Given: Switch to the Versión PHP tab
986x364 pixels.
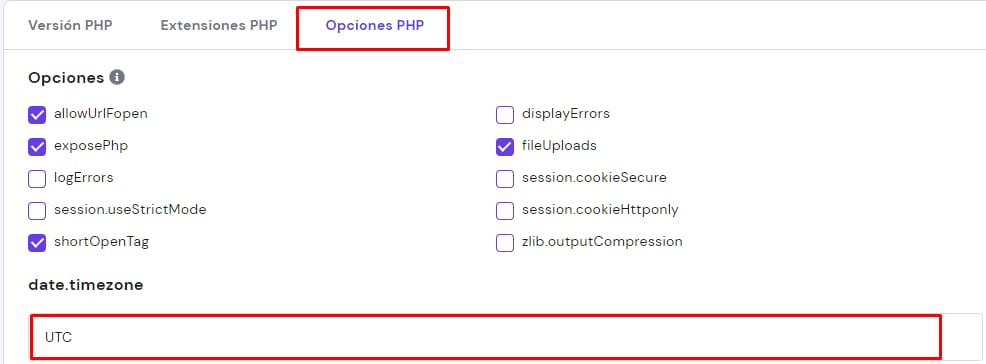Looking at the screenshot, I should [x=70, y=26].
